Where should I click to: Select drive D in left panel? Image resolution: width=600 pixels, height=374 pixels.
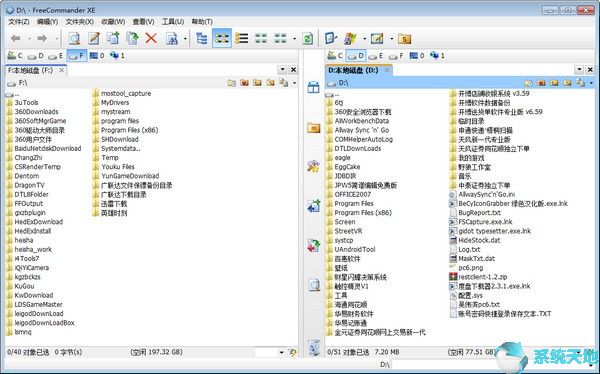[36, 56]
